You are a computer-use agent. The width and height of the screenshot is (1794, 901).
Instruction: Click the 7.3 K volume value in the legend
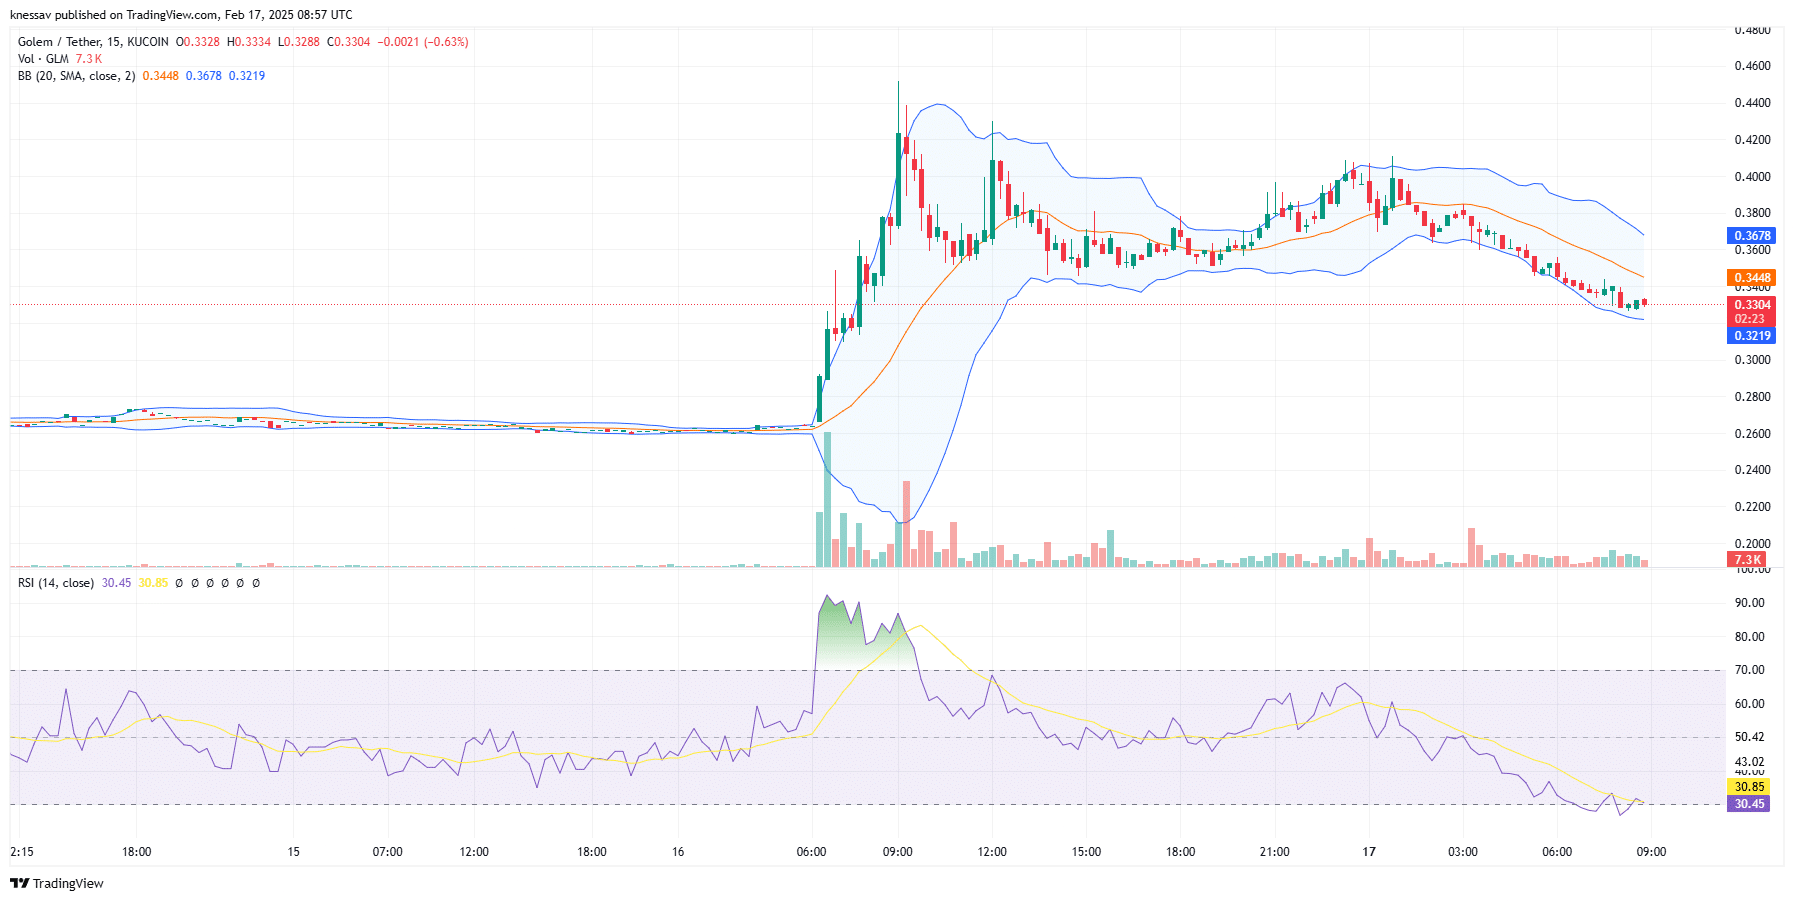(x=89, y=59)
